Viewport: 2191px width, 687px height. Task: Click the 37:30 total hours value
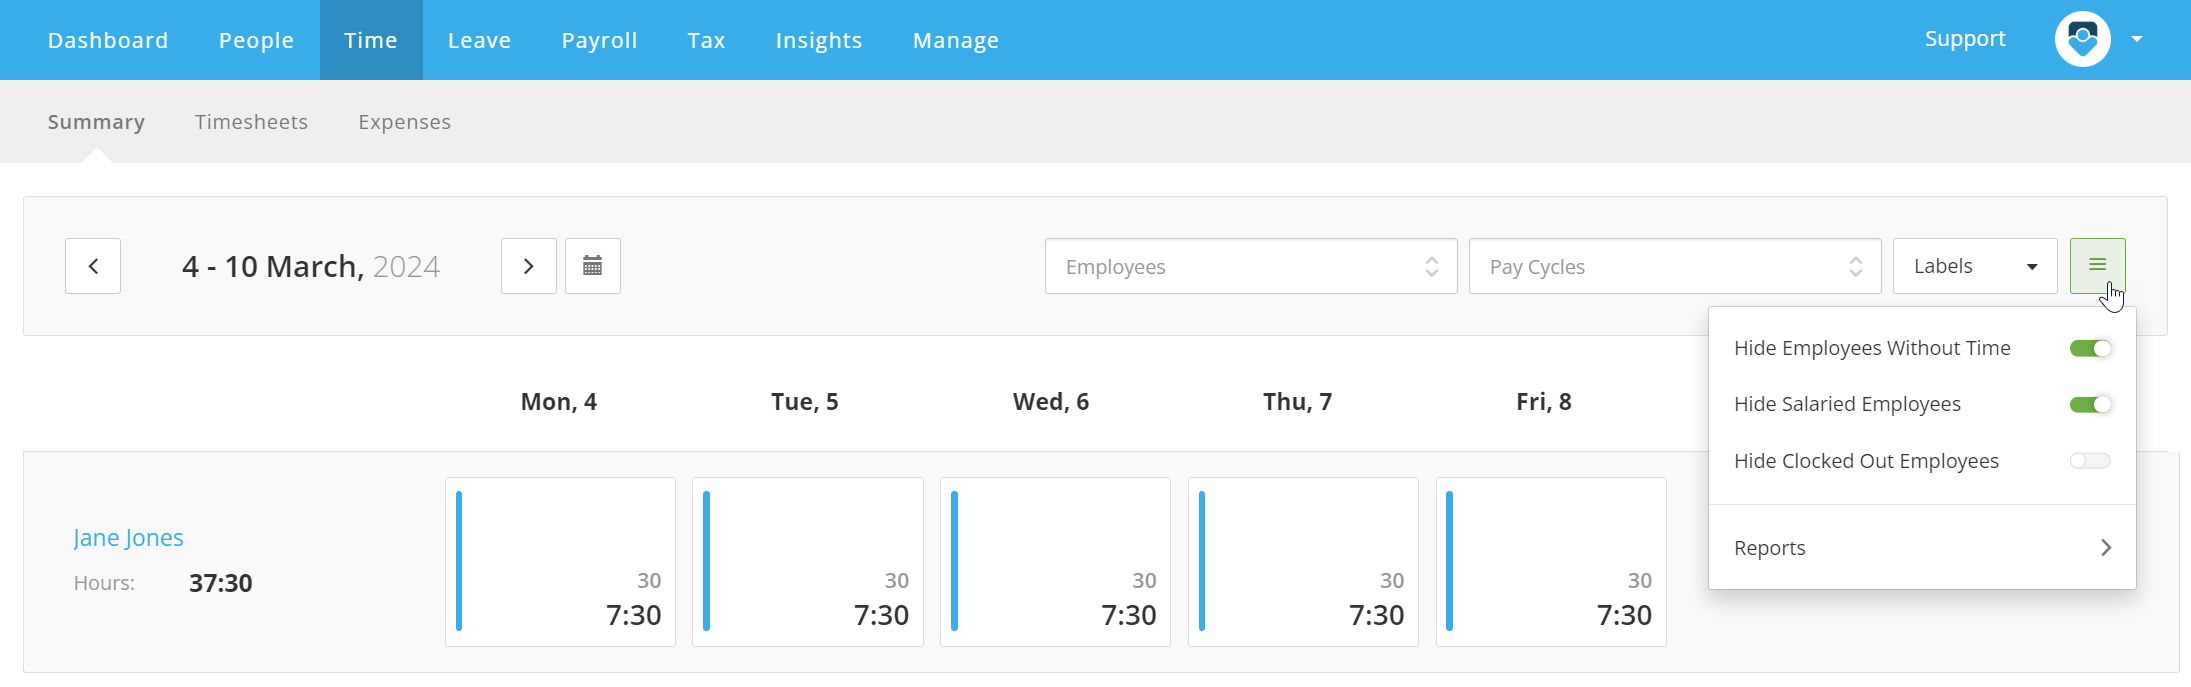pos(221,583)
